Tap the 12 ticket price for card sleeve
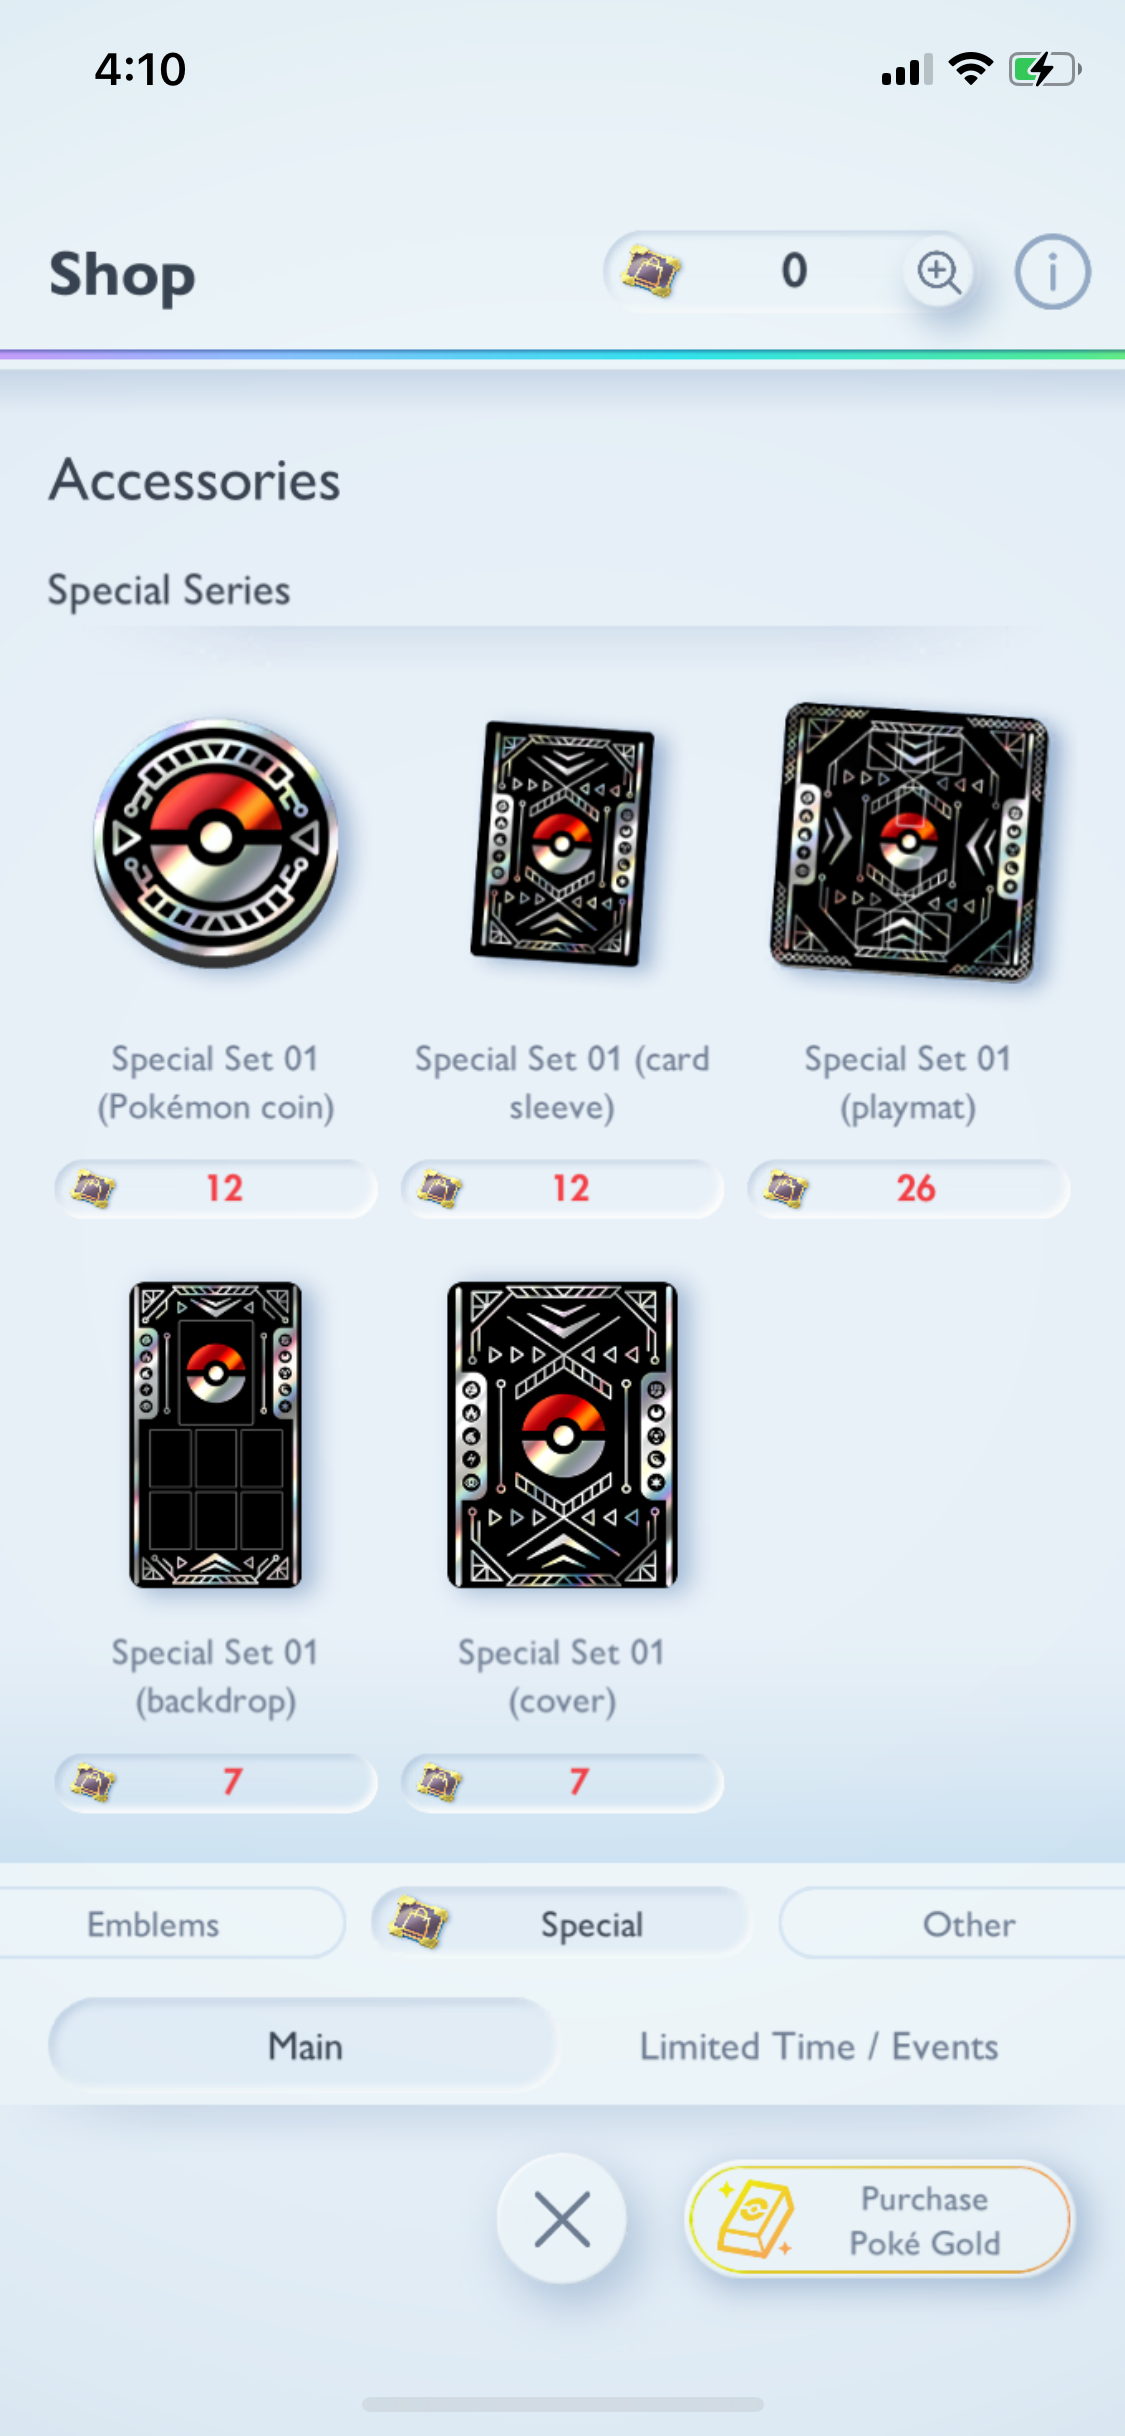This screenshot has width=1125, height=2436. tap(562, 1188)
